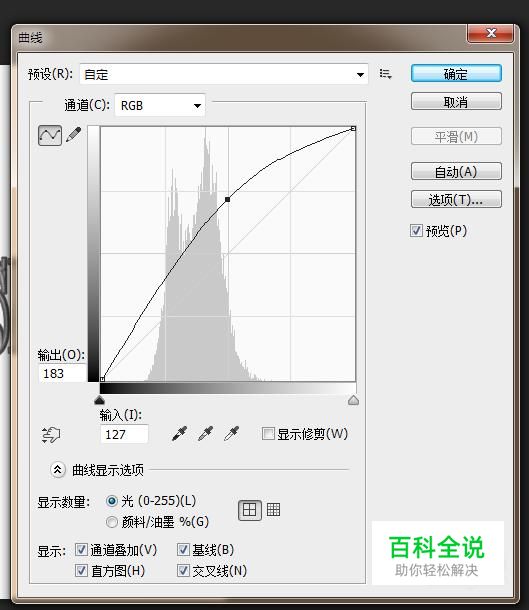529x610 pixels.
Task: Click the white point input slider
Action: pos(353,400)
